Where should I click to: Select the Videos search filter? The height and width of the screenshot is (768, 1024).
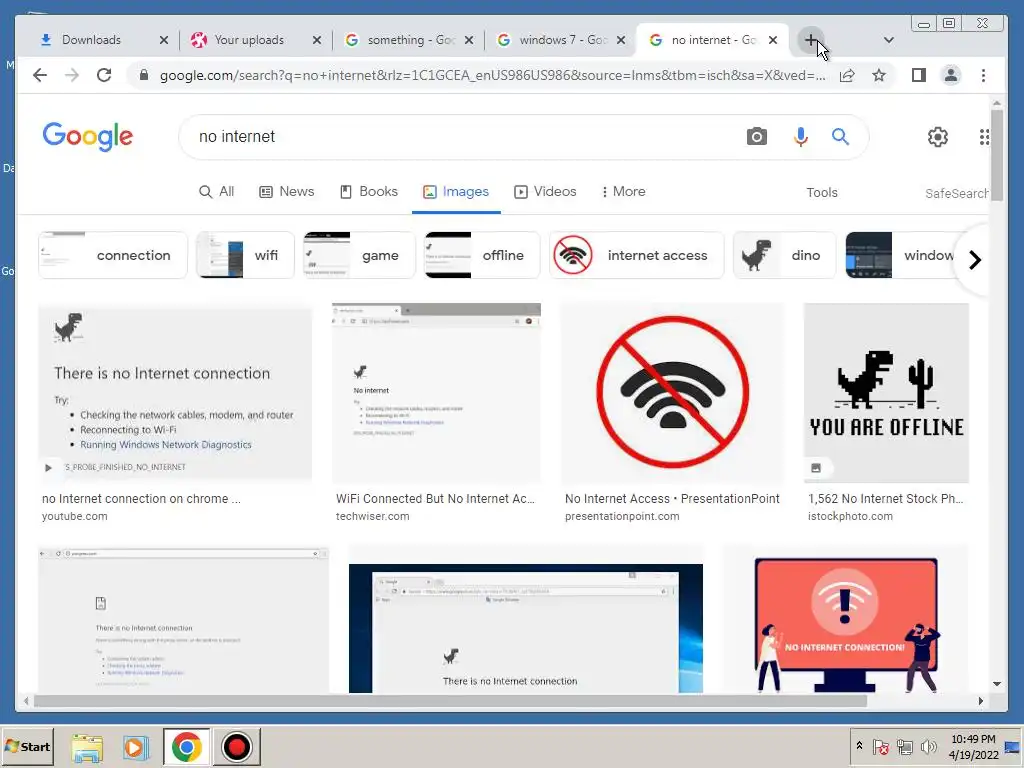click(545, 192)
